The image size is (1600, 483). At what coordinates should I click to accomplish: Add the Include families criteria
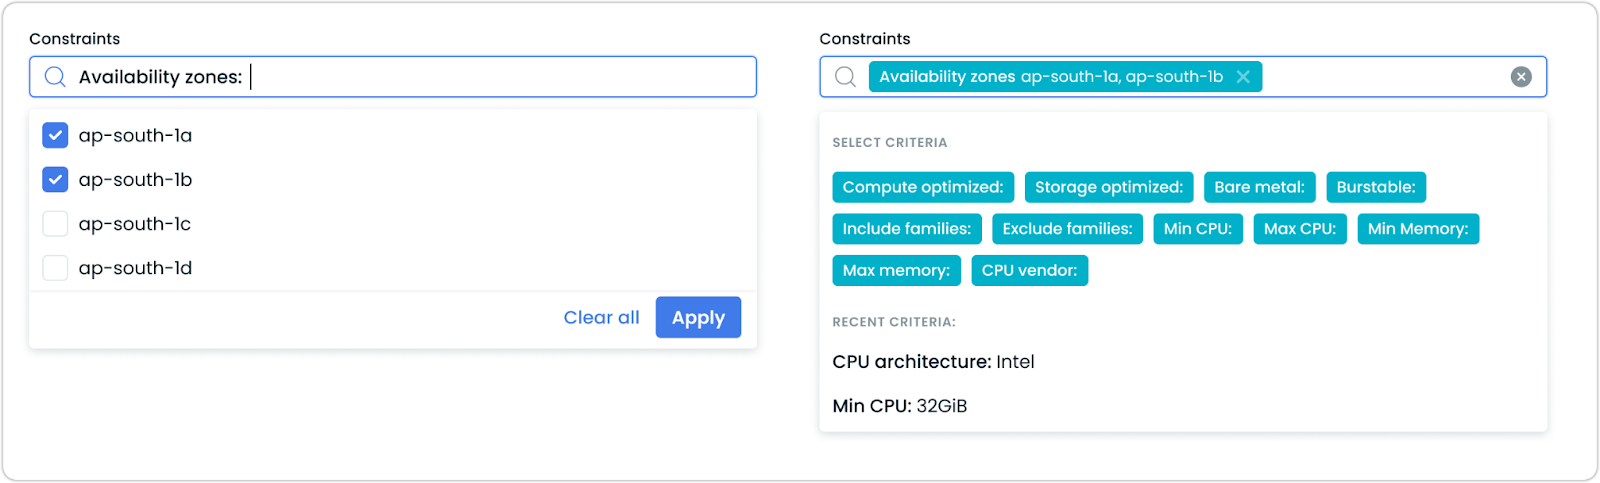coord(907,229)
